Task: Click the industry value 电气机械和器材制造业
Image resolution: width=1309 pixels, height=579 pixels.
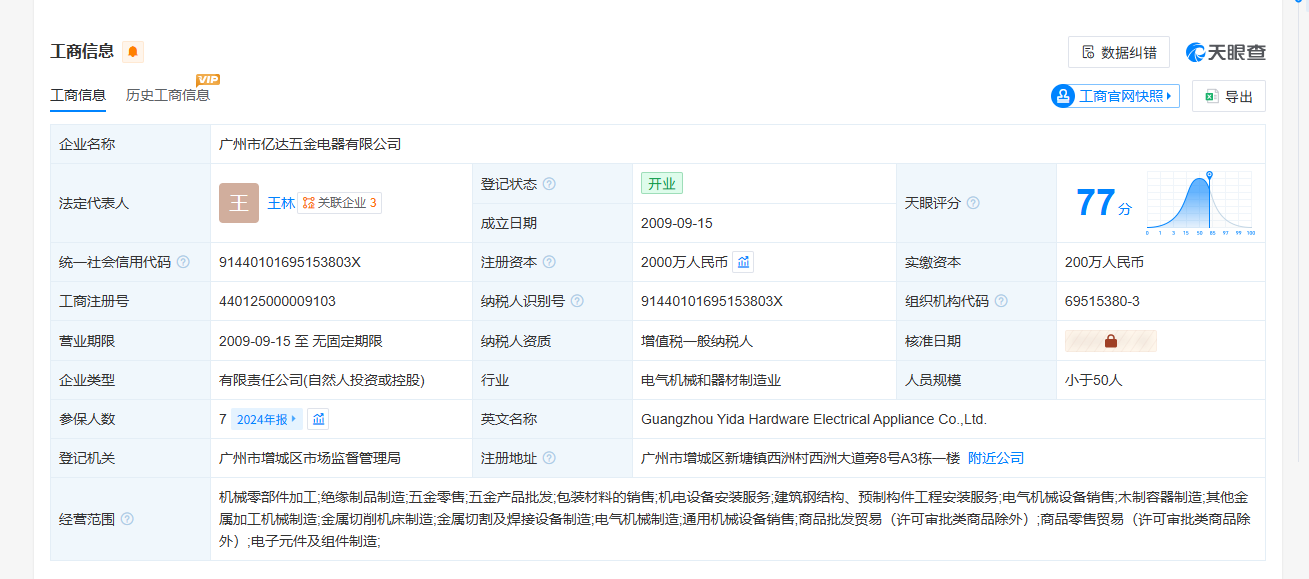Action: (711, 380)
